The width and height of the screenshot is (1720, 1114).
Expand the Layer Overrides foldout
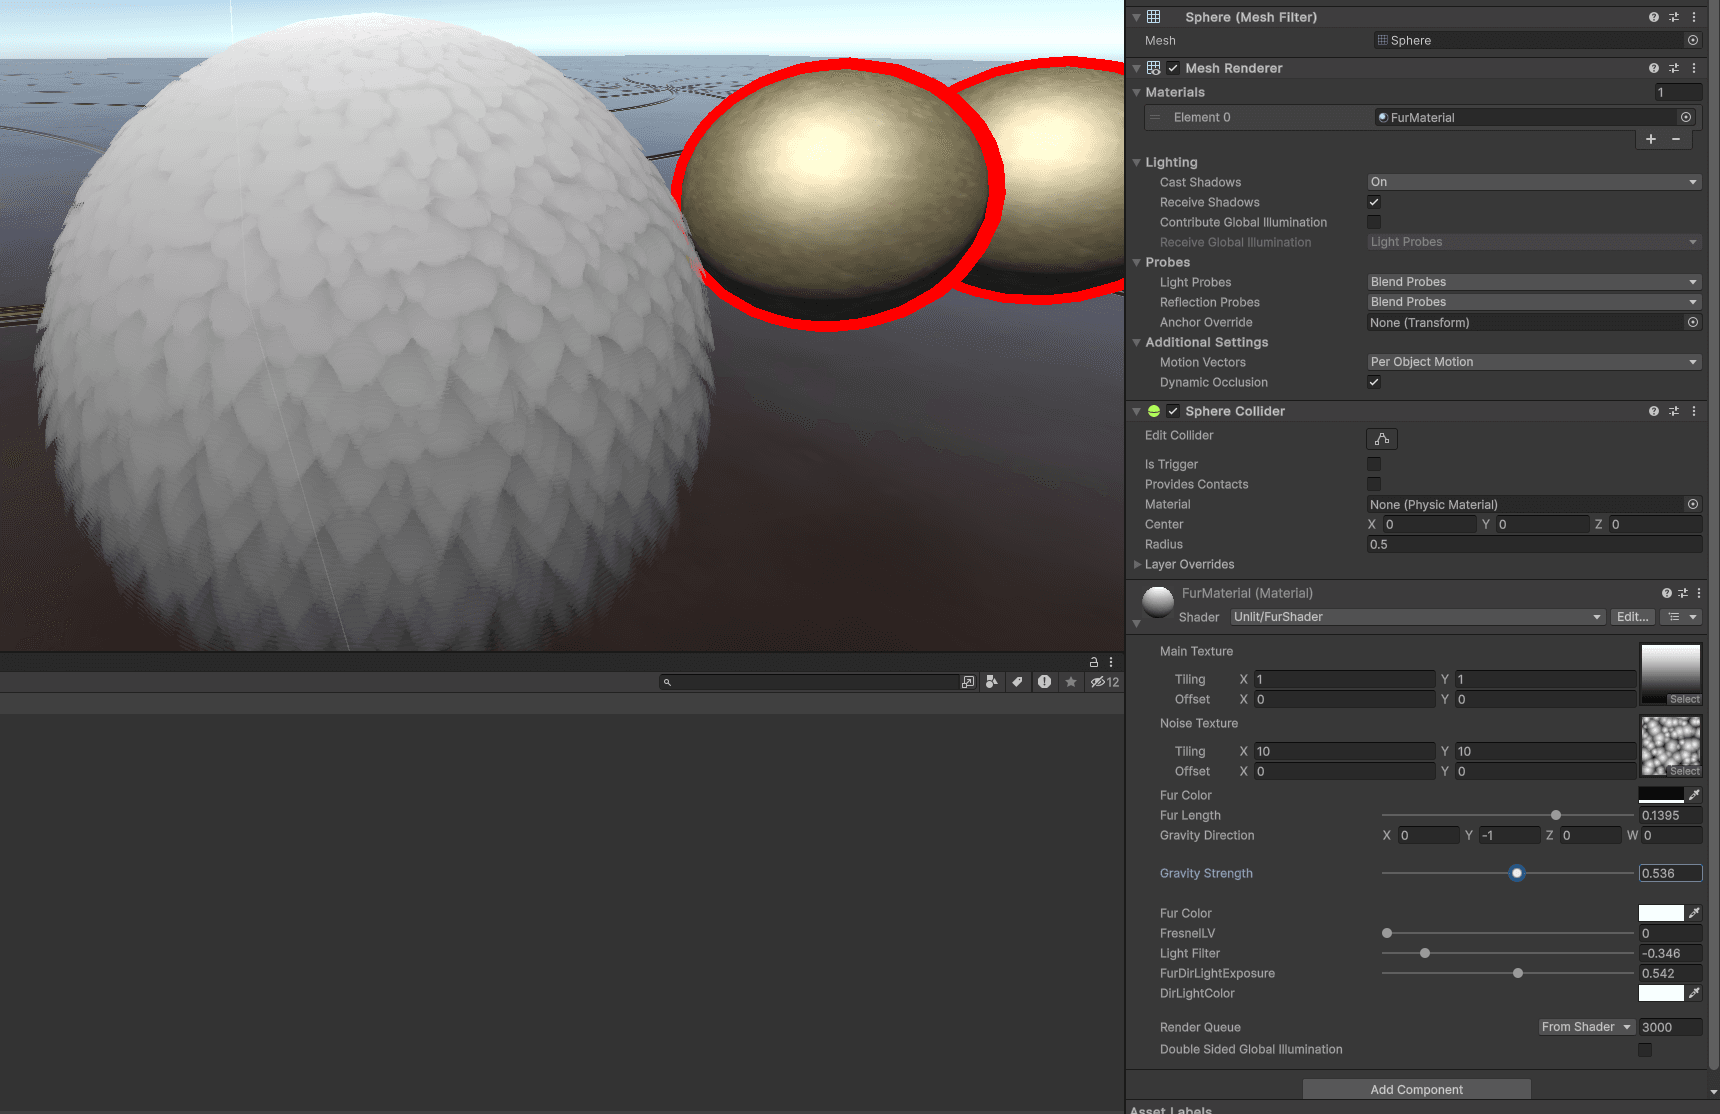tap(1138, 564)
